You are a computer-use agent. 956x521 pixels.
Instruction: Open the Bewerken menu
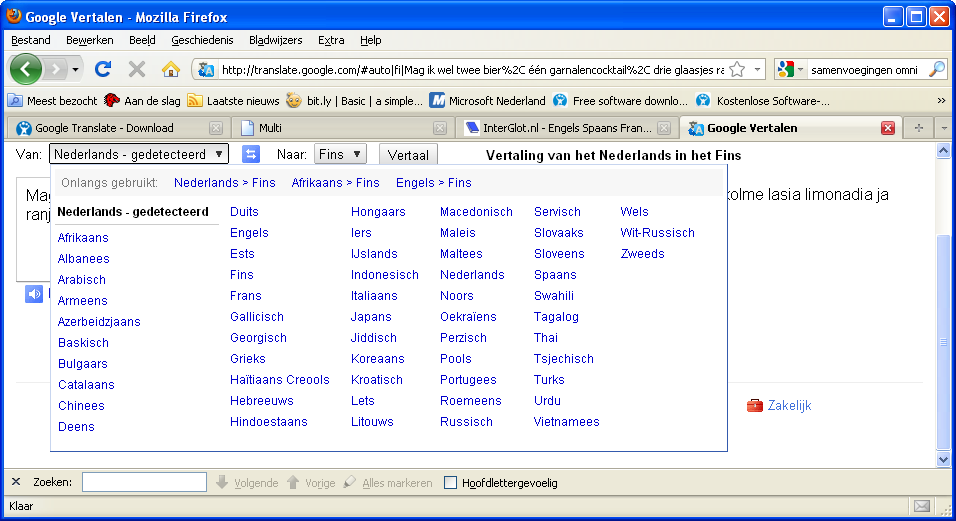coord(90,40)
